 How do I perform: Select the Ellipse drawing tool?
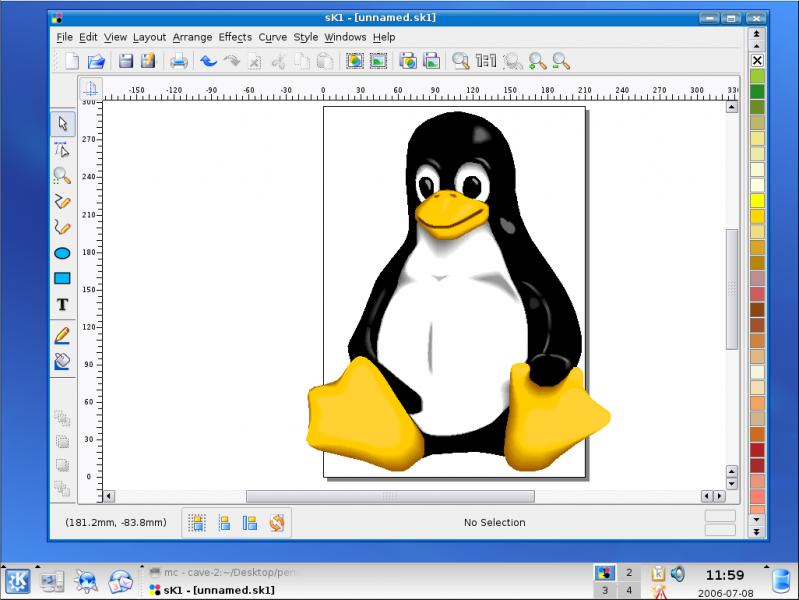point(62,254)
